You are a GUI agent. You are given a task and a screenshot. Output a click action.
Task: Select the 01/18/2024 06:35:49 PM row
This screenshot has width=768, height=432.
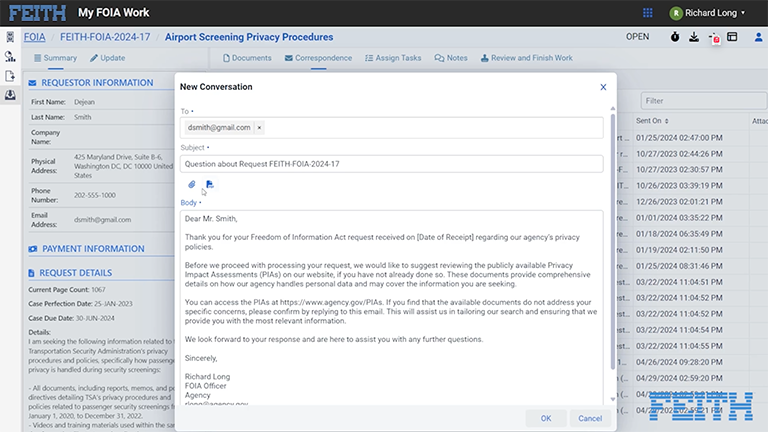click(679, 234)
